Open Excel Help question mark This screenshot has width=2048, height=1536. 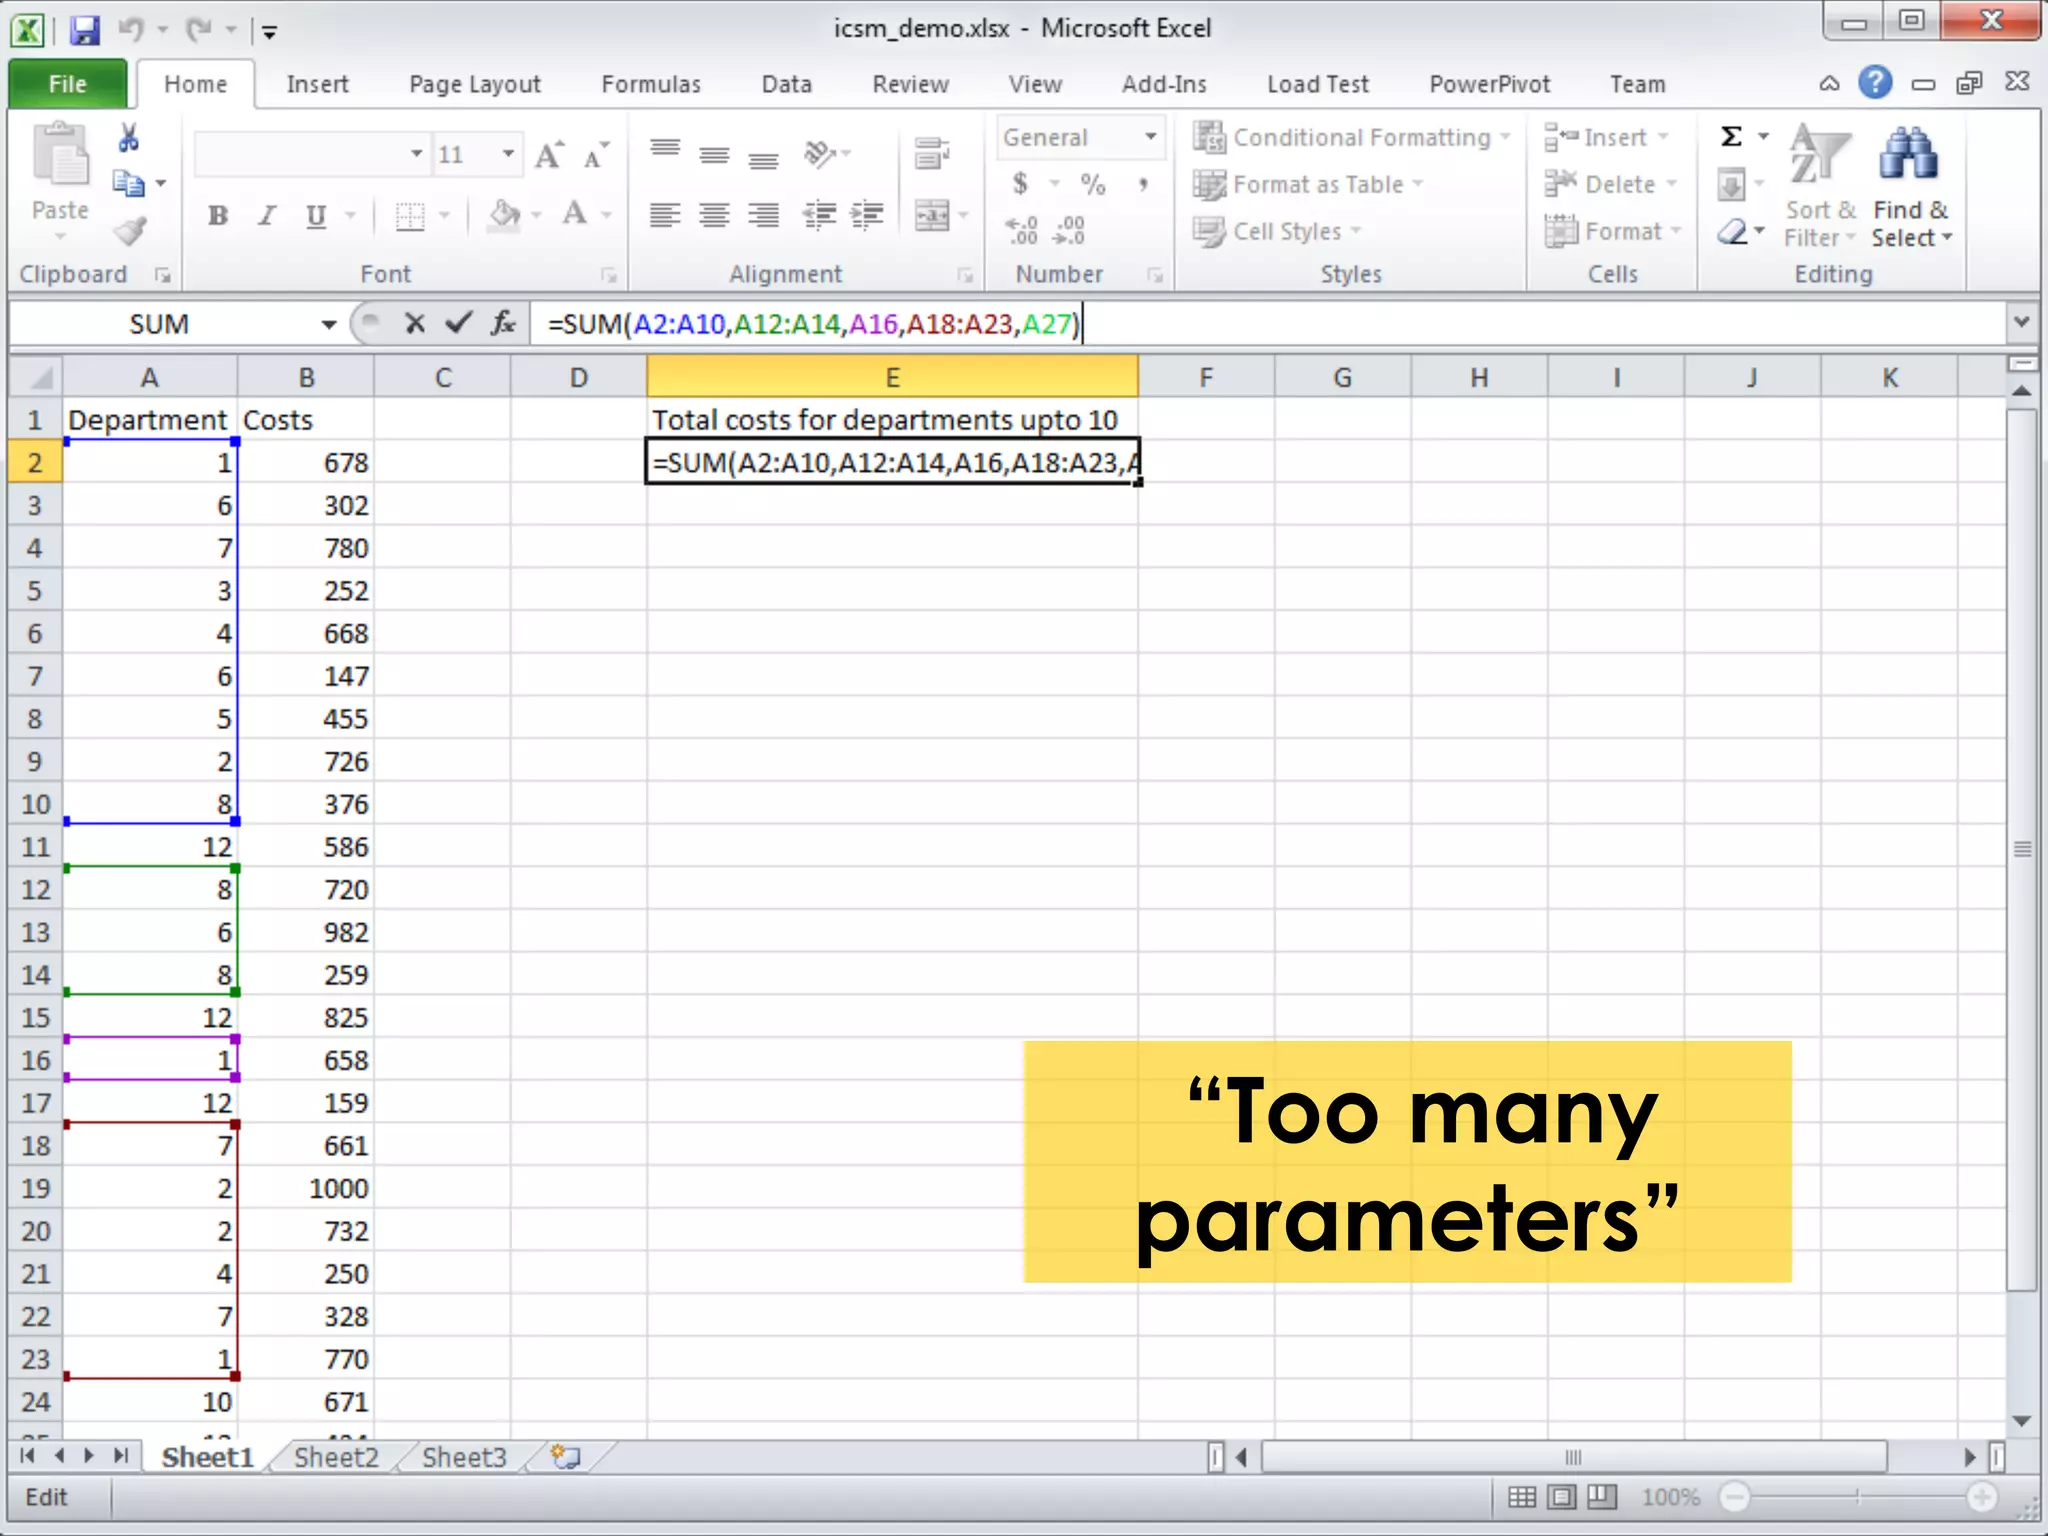click(1875, 83)
